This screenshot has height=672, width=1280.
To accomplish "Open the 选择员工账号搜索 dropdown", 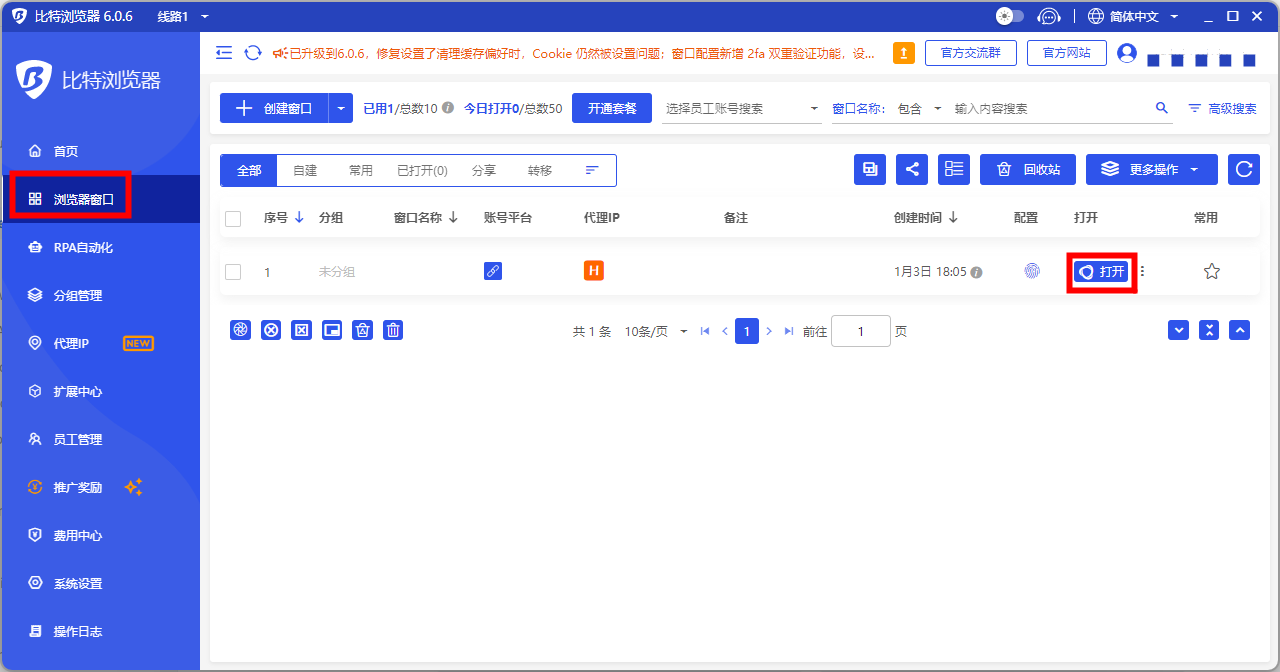I will pos(742,108).
